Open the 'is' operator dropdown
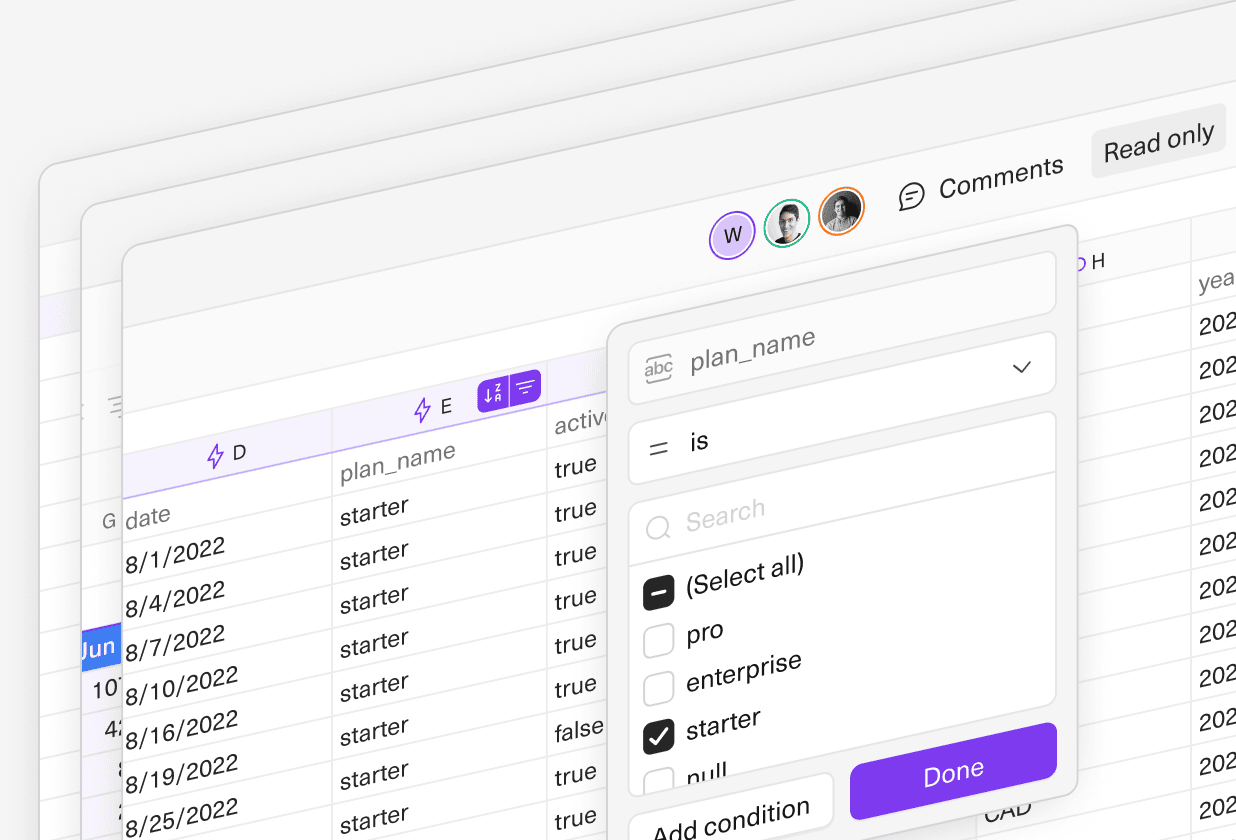This screenshot has height=840, width=1236. point(840,443)
